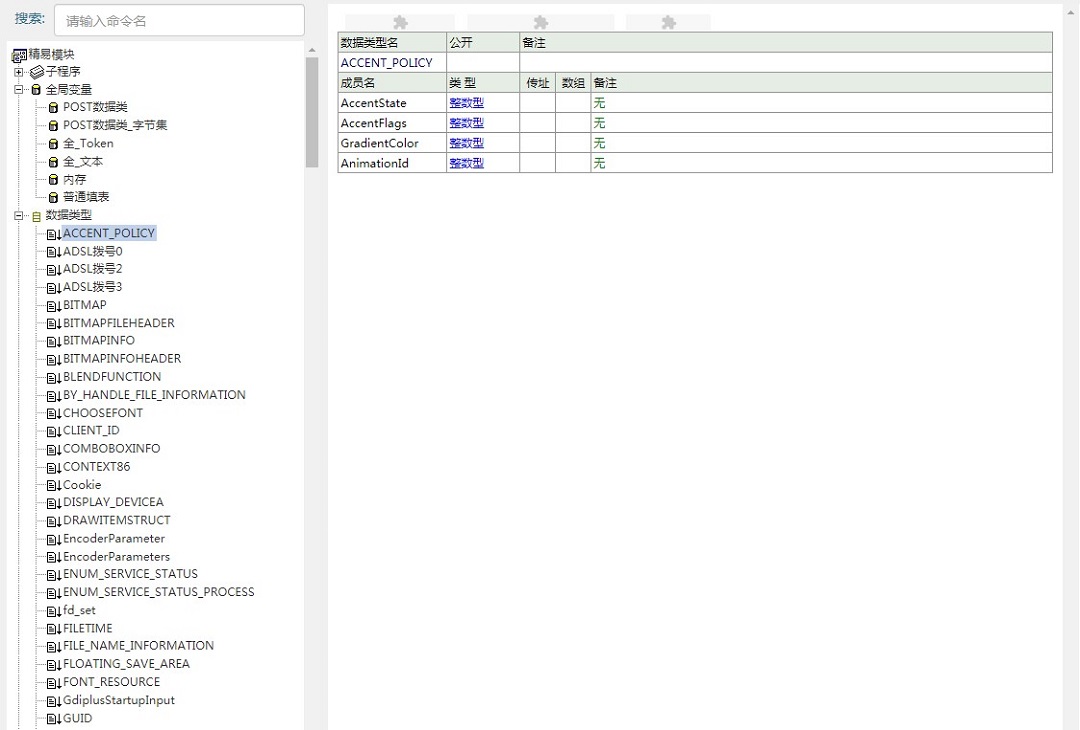Click the 全局变量 database icon
Screen dimensions: 1080x730
pos(37,90)
